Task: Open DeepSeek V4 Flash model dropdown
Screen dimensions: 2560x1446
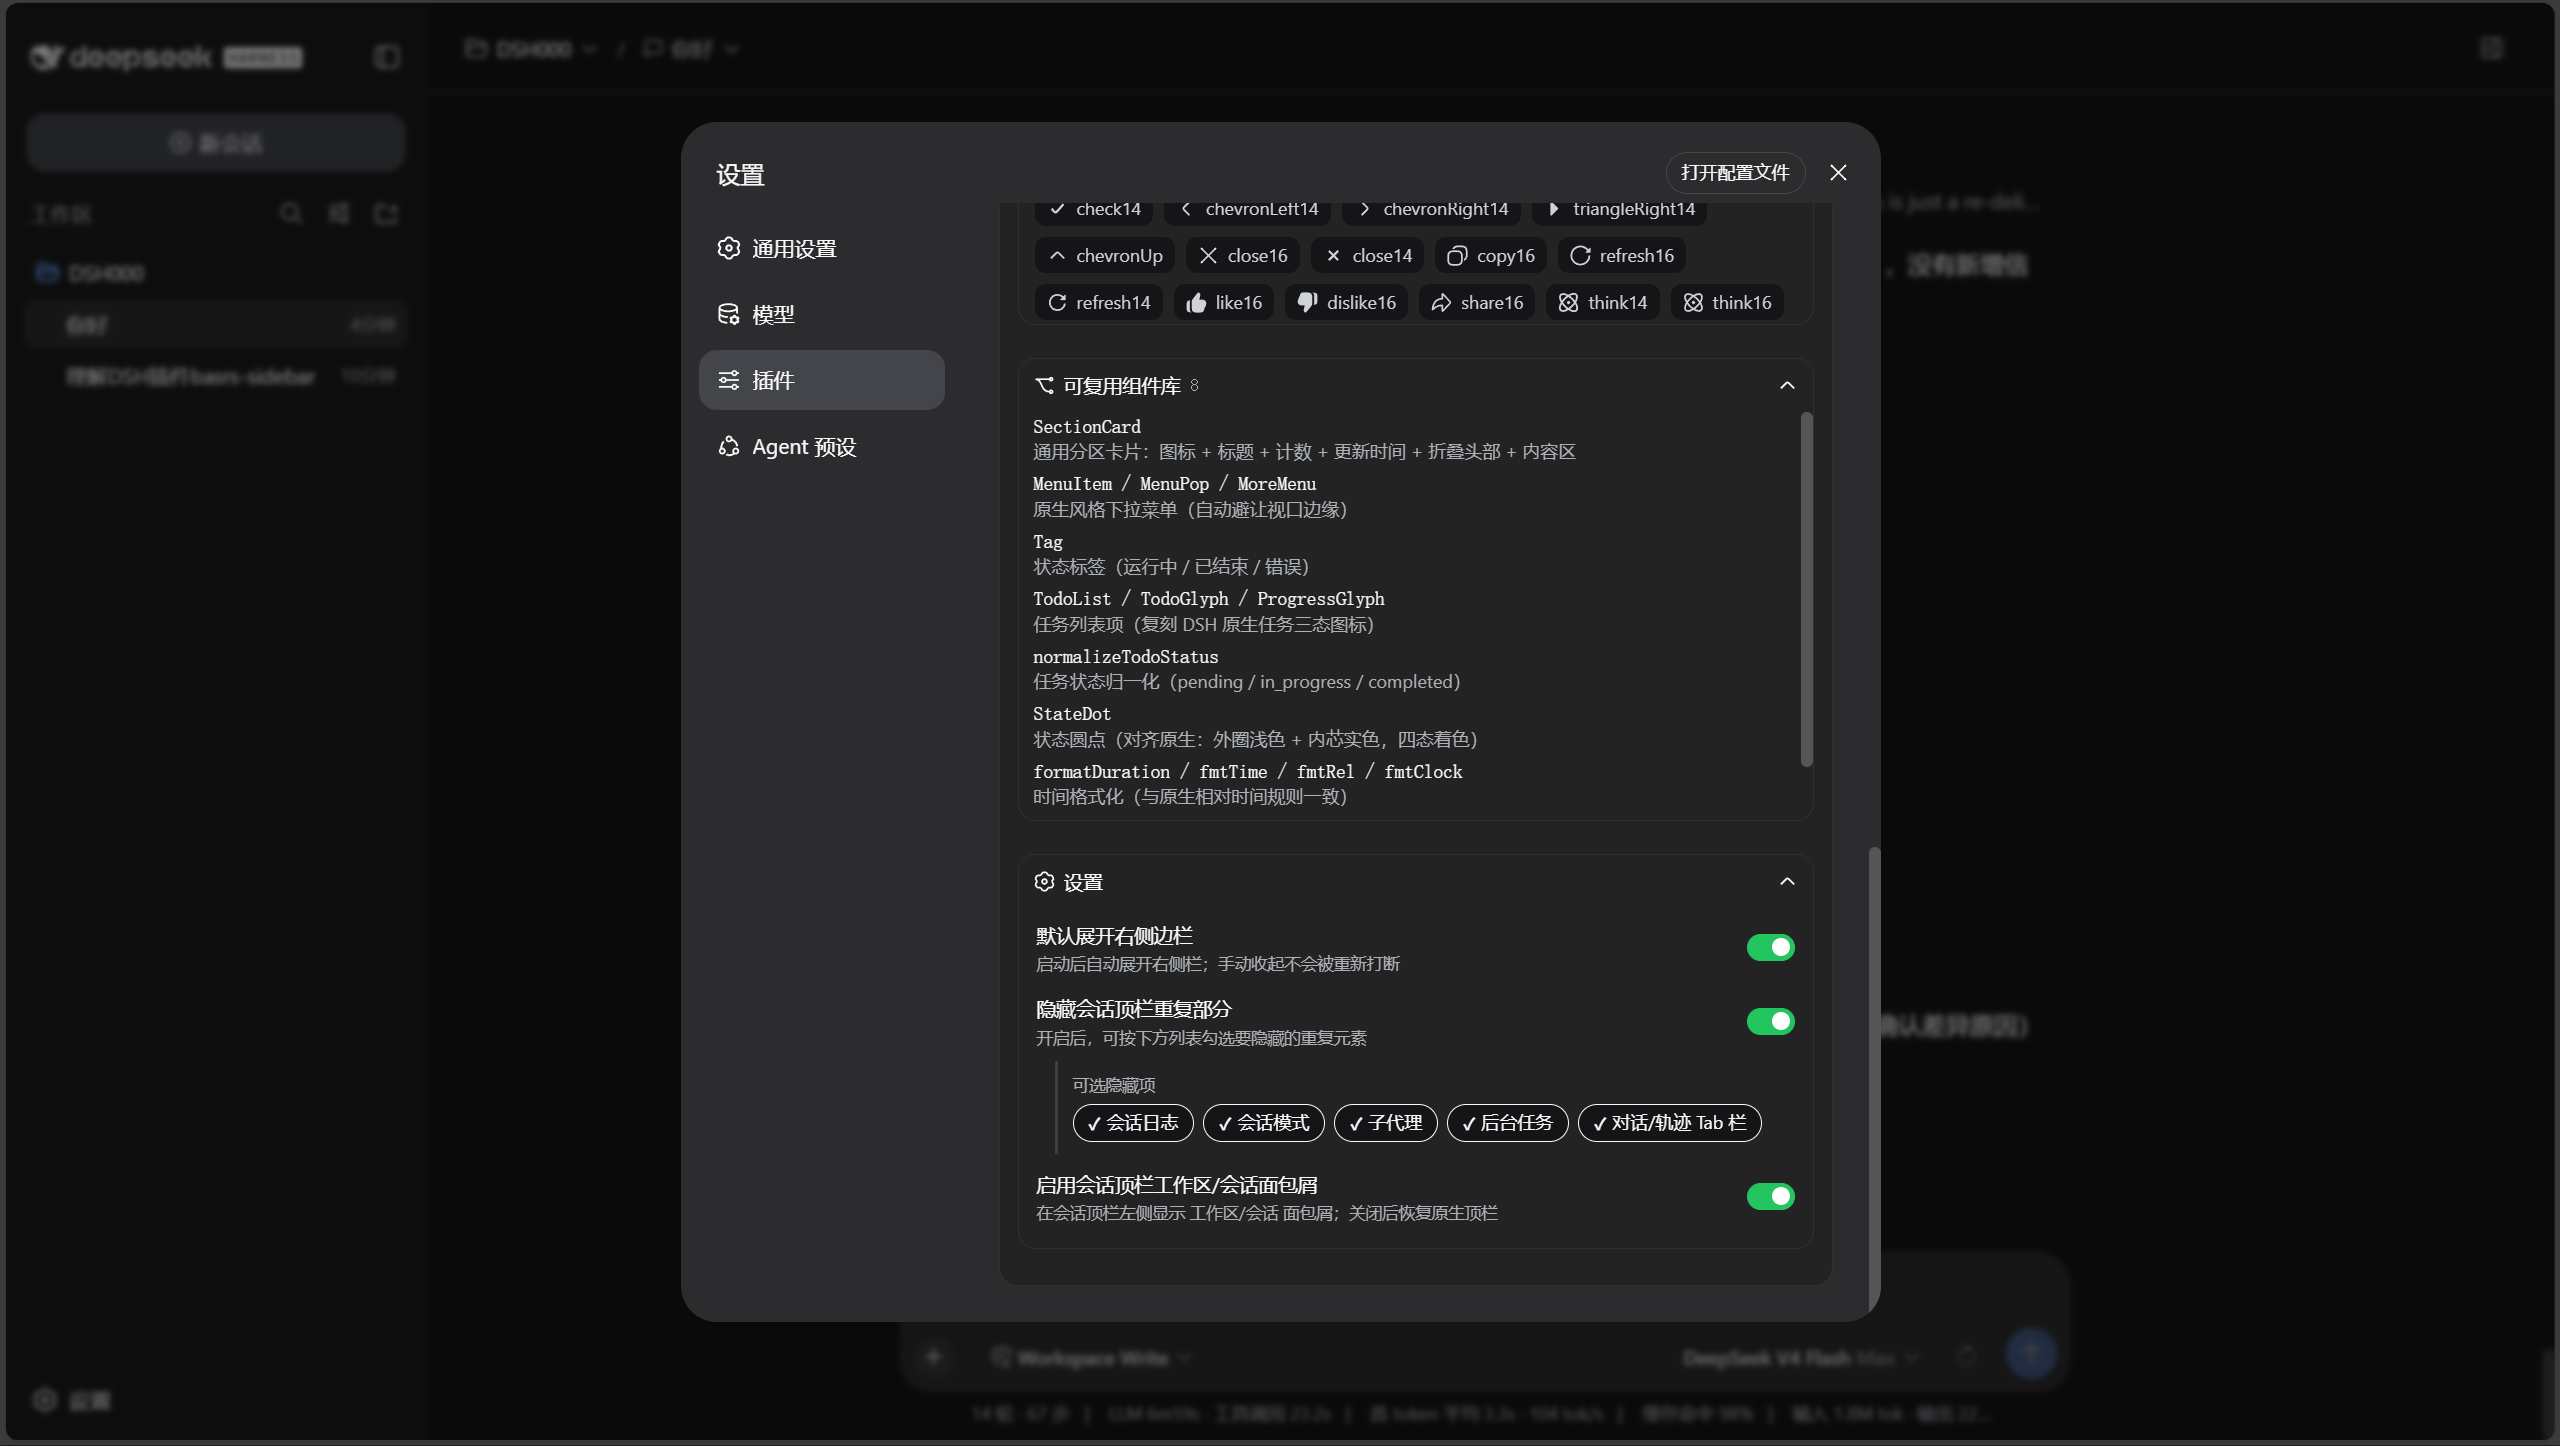Action: (x=1800, y=1358)
